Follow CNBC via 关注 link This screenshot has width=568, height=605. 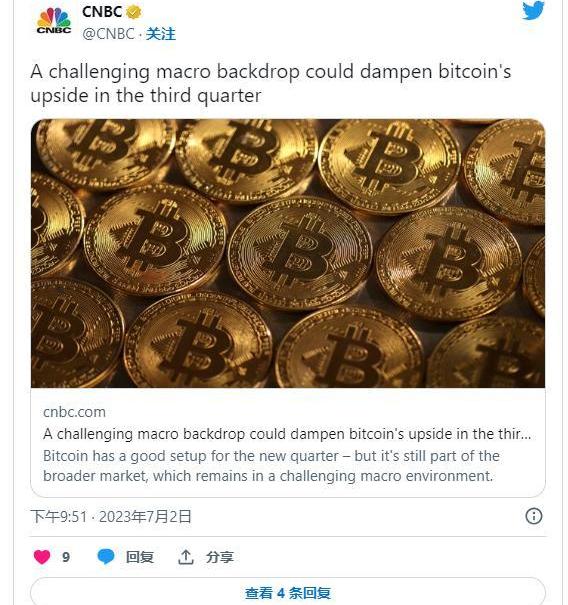click(x=161, y=34)
